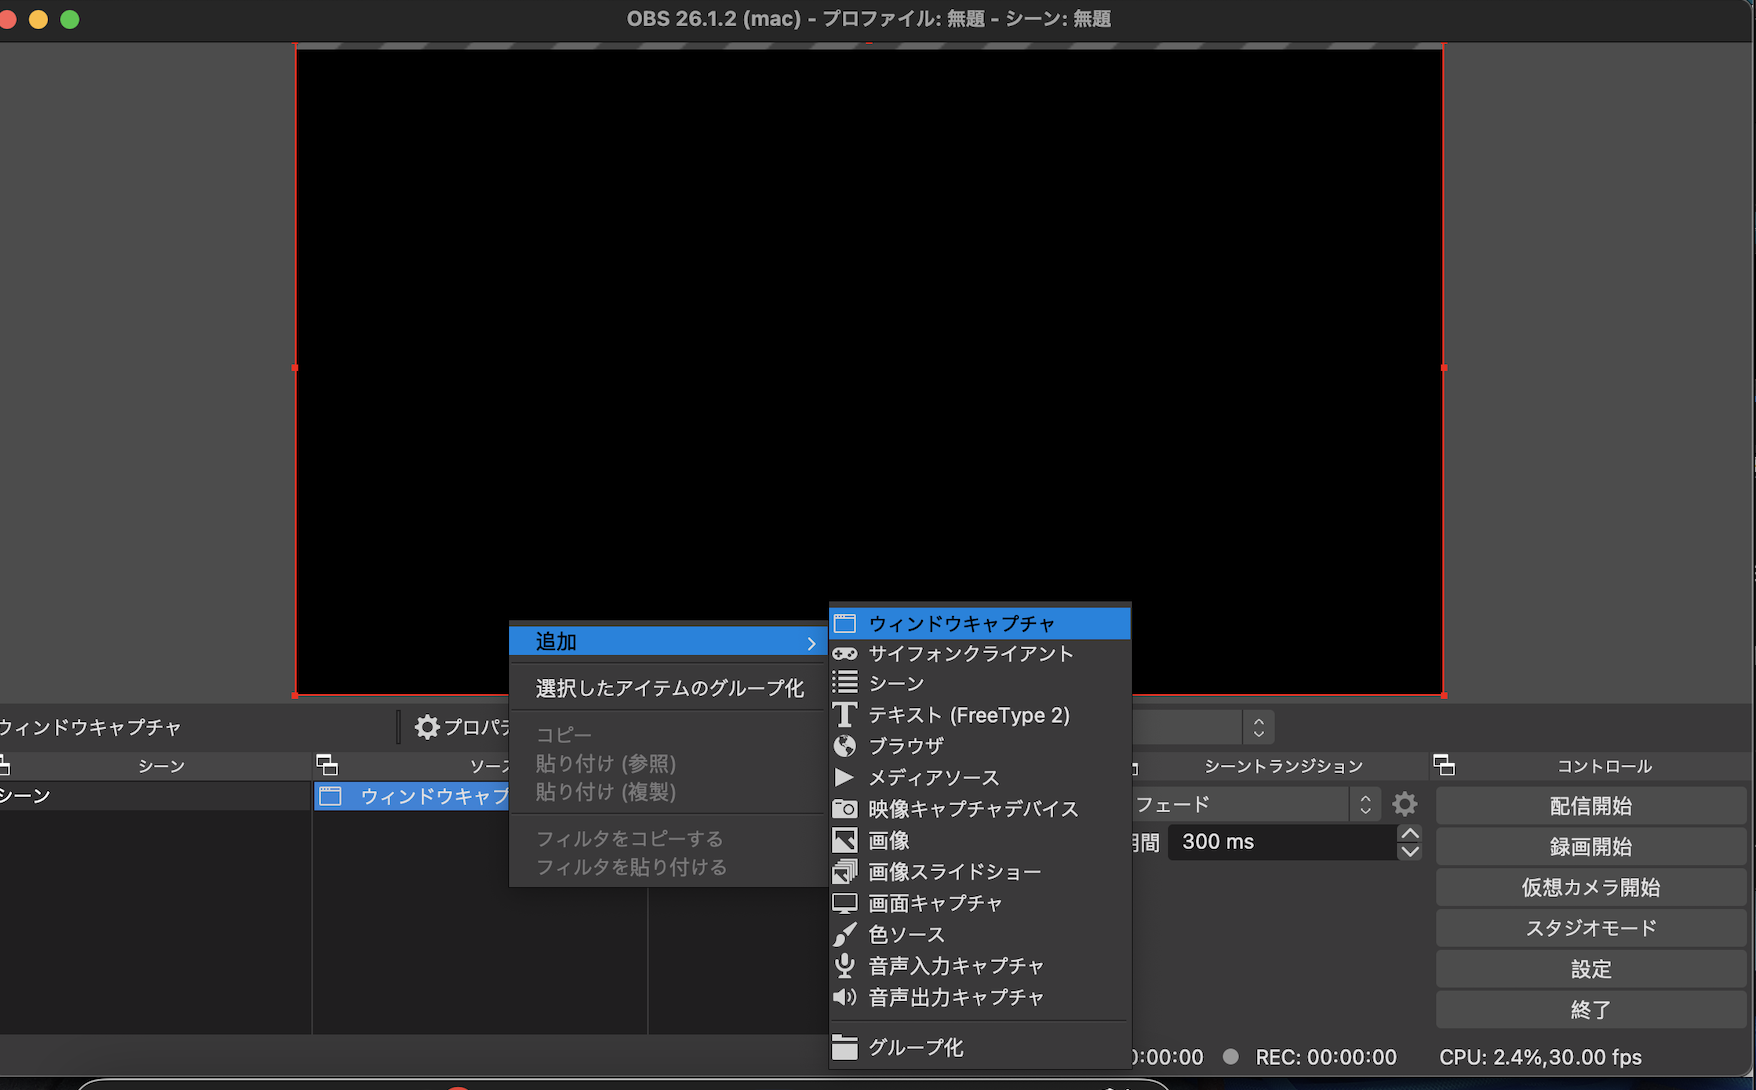Add a 色ソース color source

coord(904,934)
